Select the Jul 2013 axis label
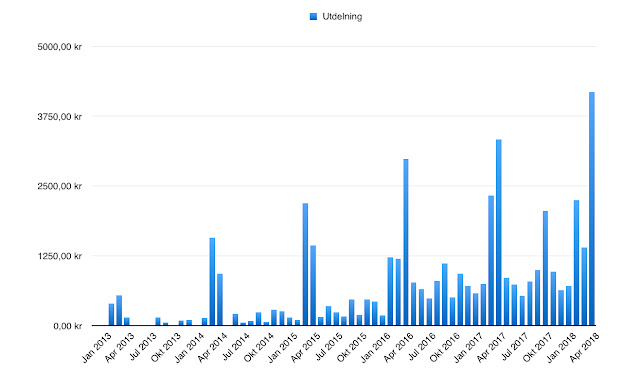The image size is (640, 392). click(x=143, y=347)
